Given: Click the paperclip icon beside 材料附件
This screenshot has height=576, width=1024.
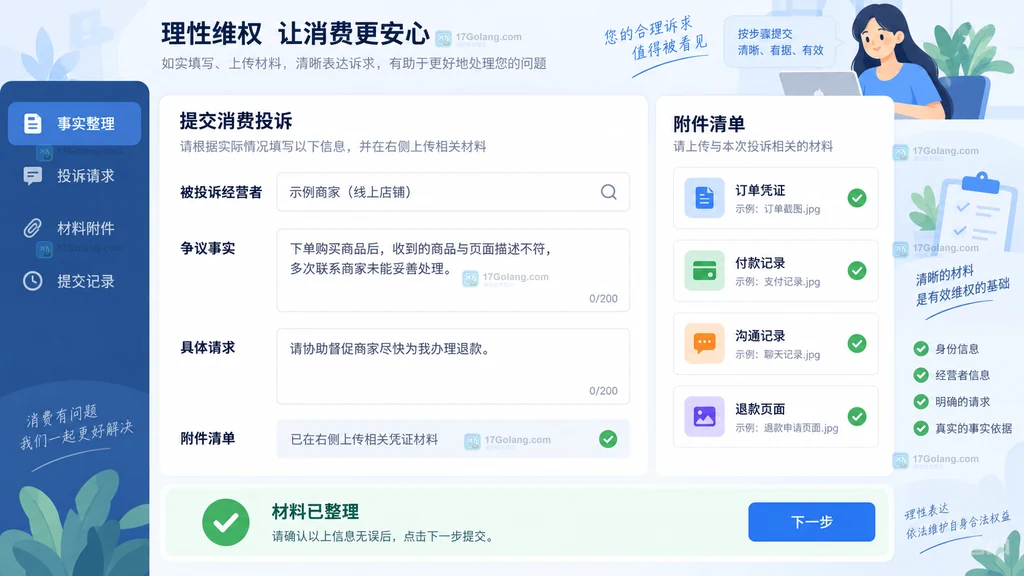Looking at the screenshot, I should 33,228.
